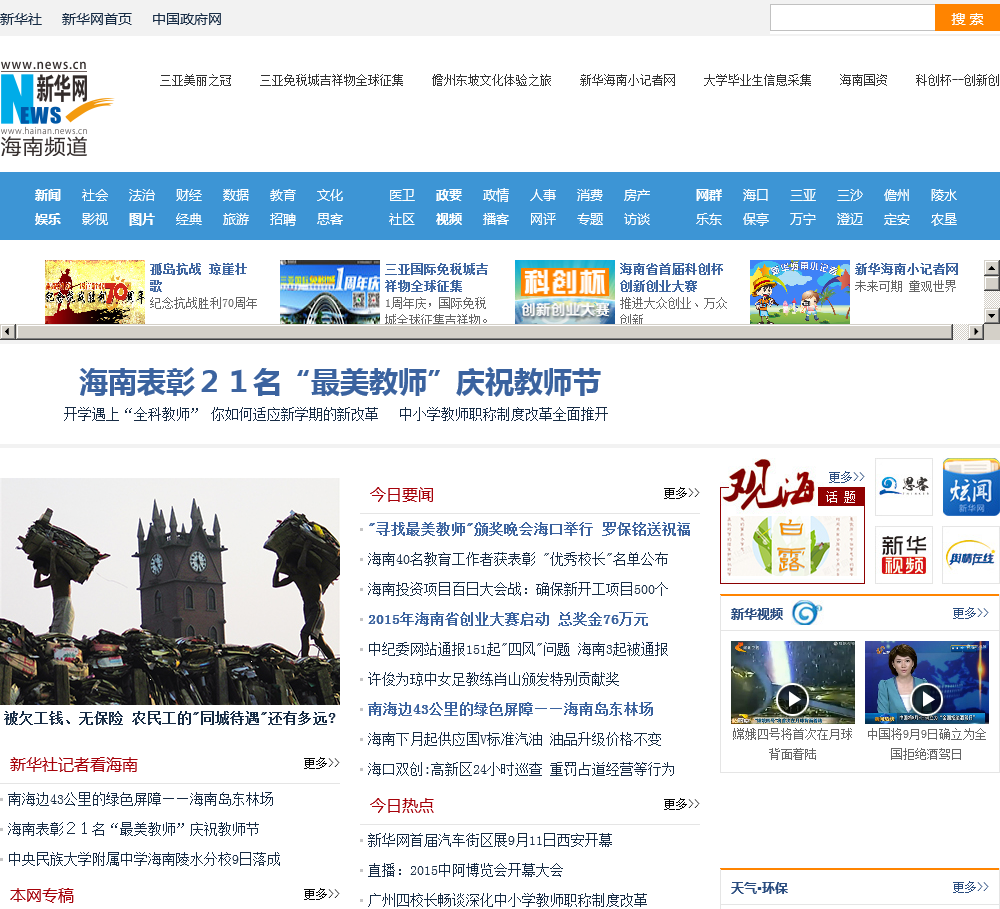This screenshot has height=909, width=1000.
Task: Select 海口 in the navigation bar
Action: pos(756,195)
